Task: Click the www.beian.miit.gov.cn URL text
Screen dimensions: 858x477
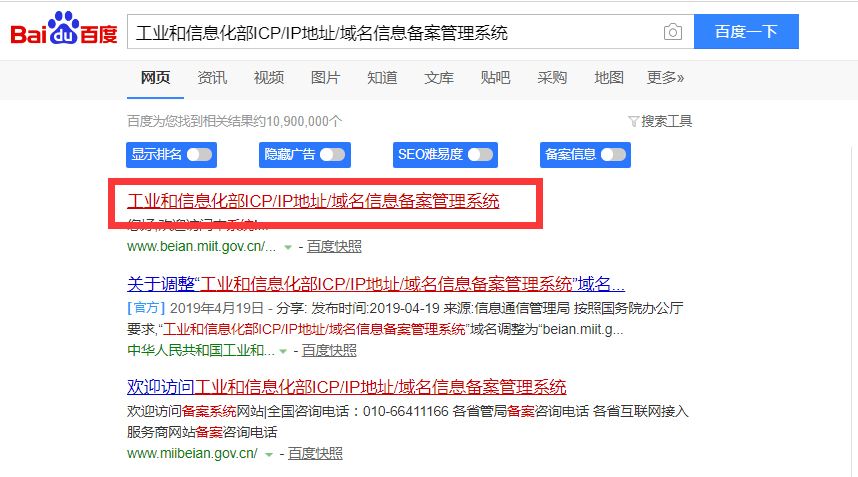Action: coord(201,246)
